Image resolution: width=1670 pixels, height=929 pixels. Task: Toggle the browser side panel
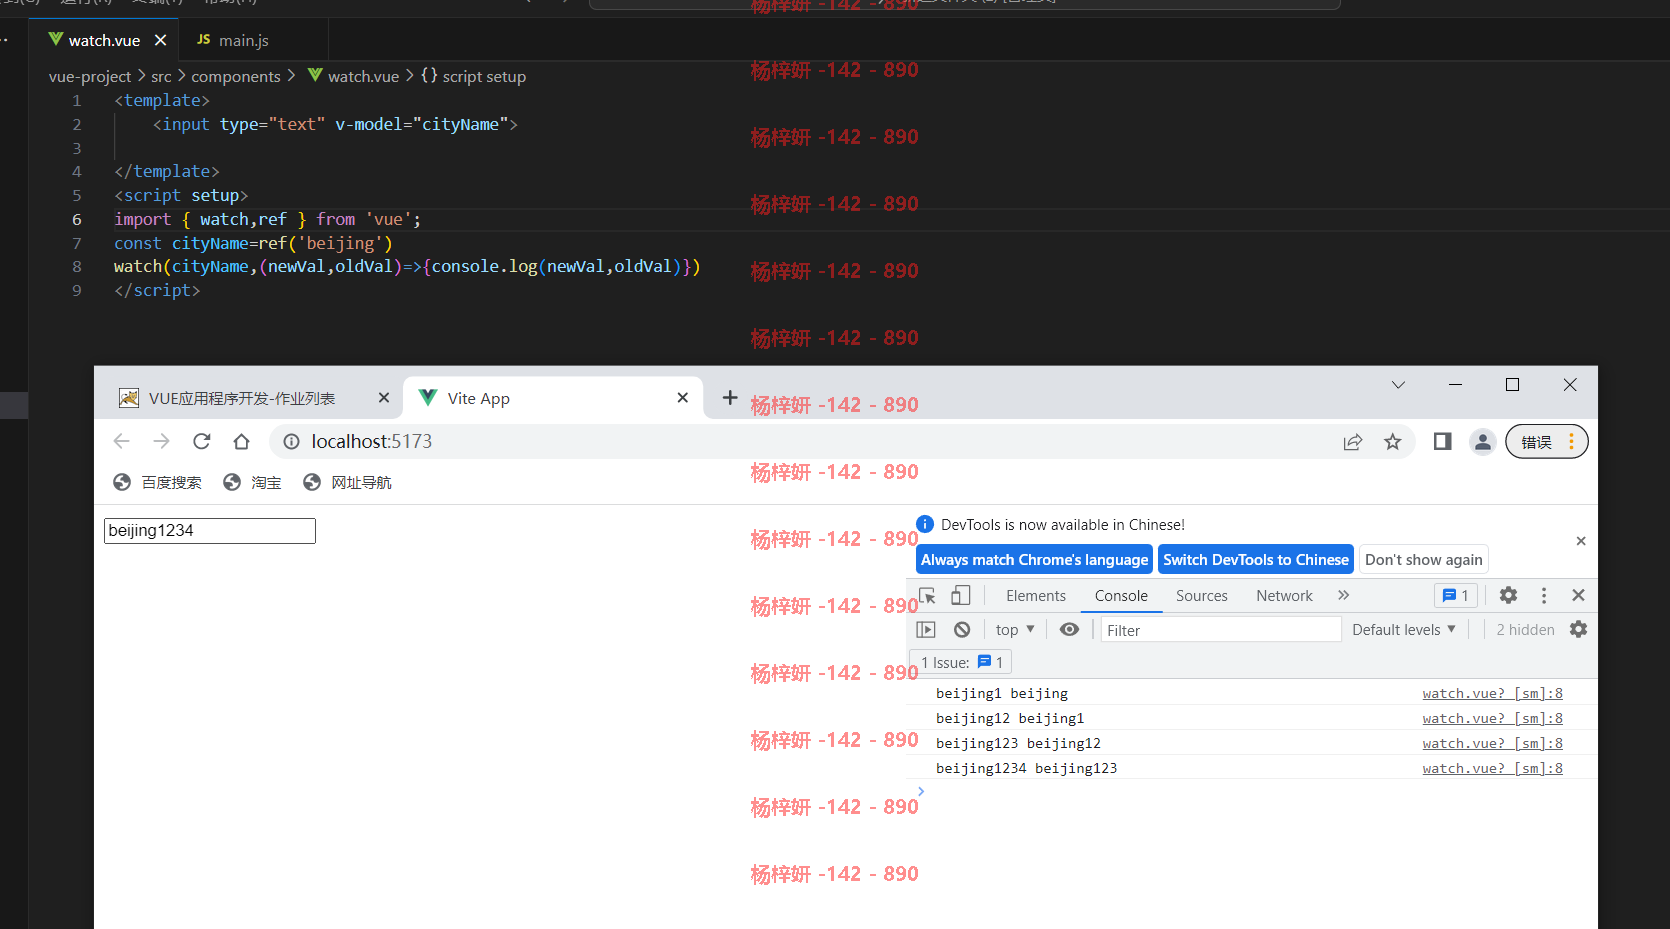pos(1442,441)
